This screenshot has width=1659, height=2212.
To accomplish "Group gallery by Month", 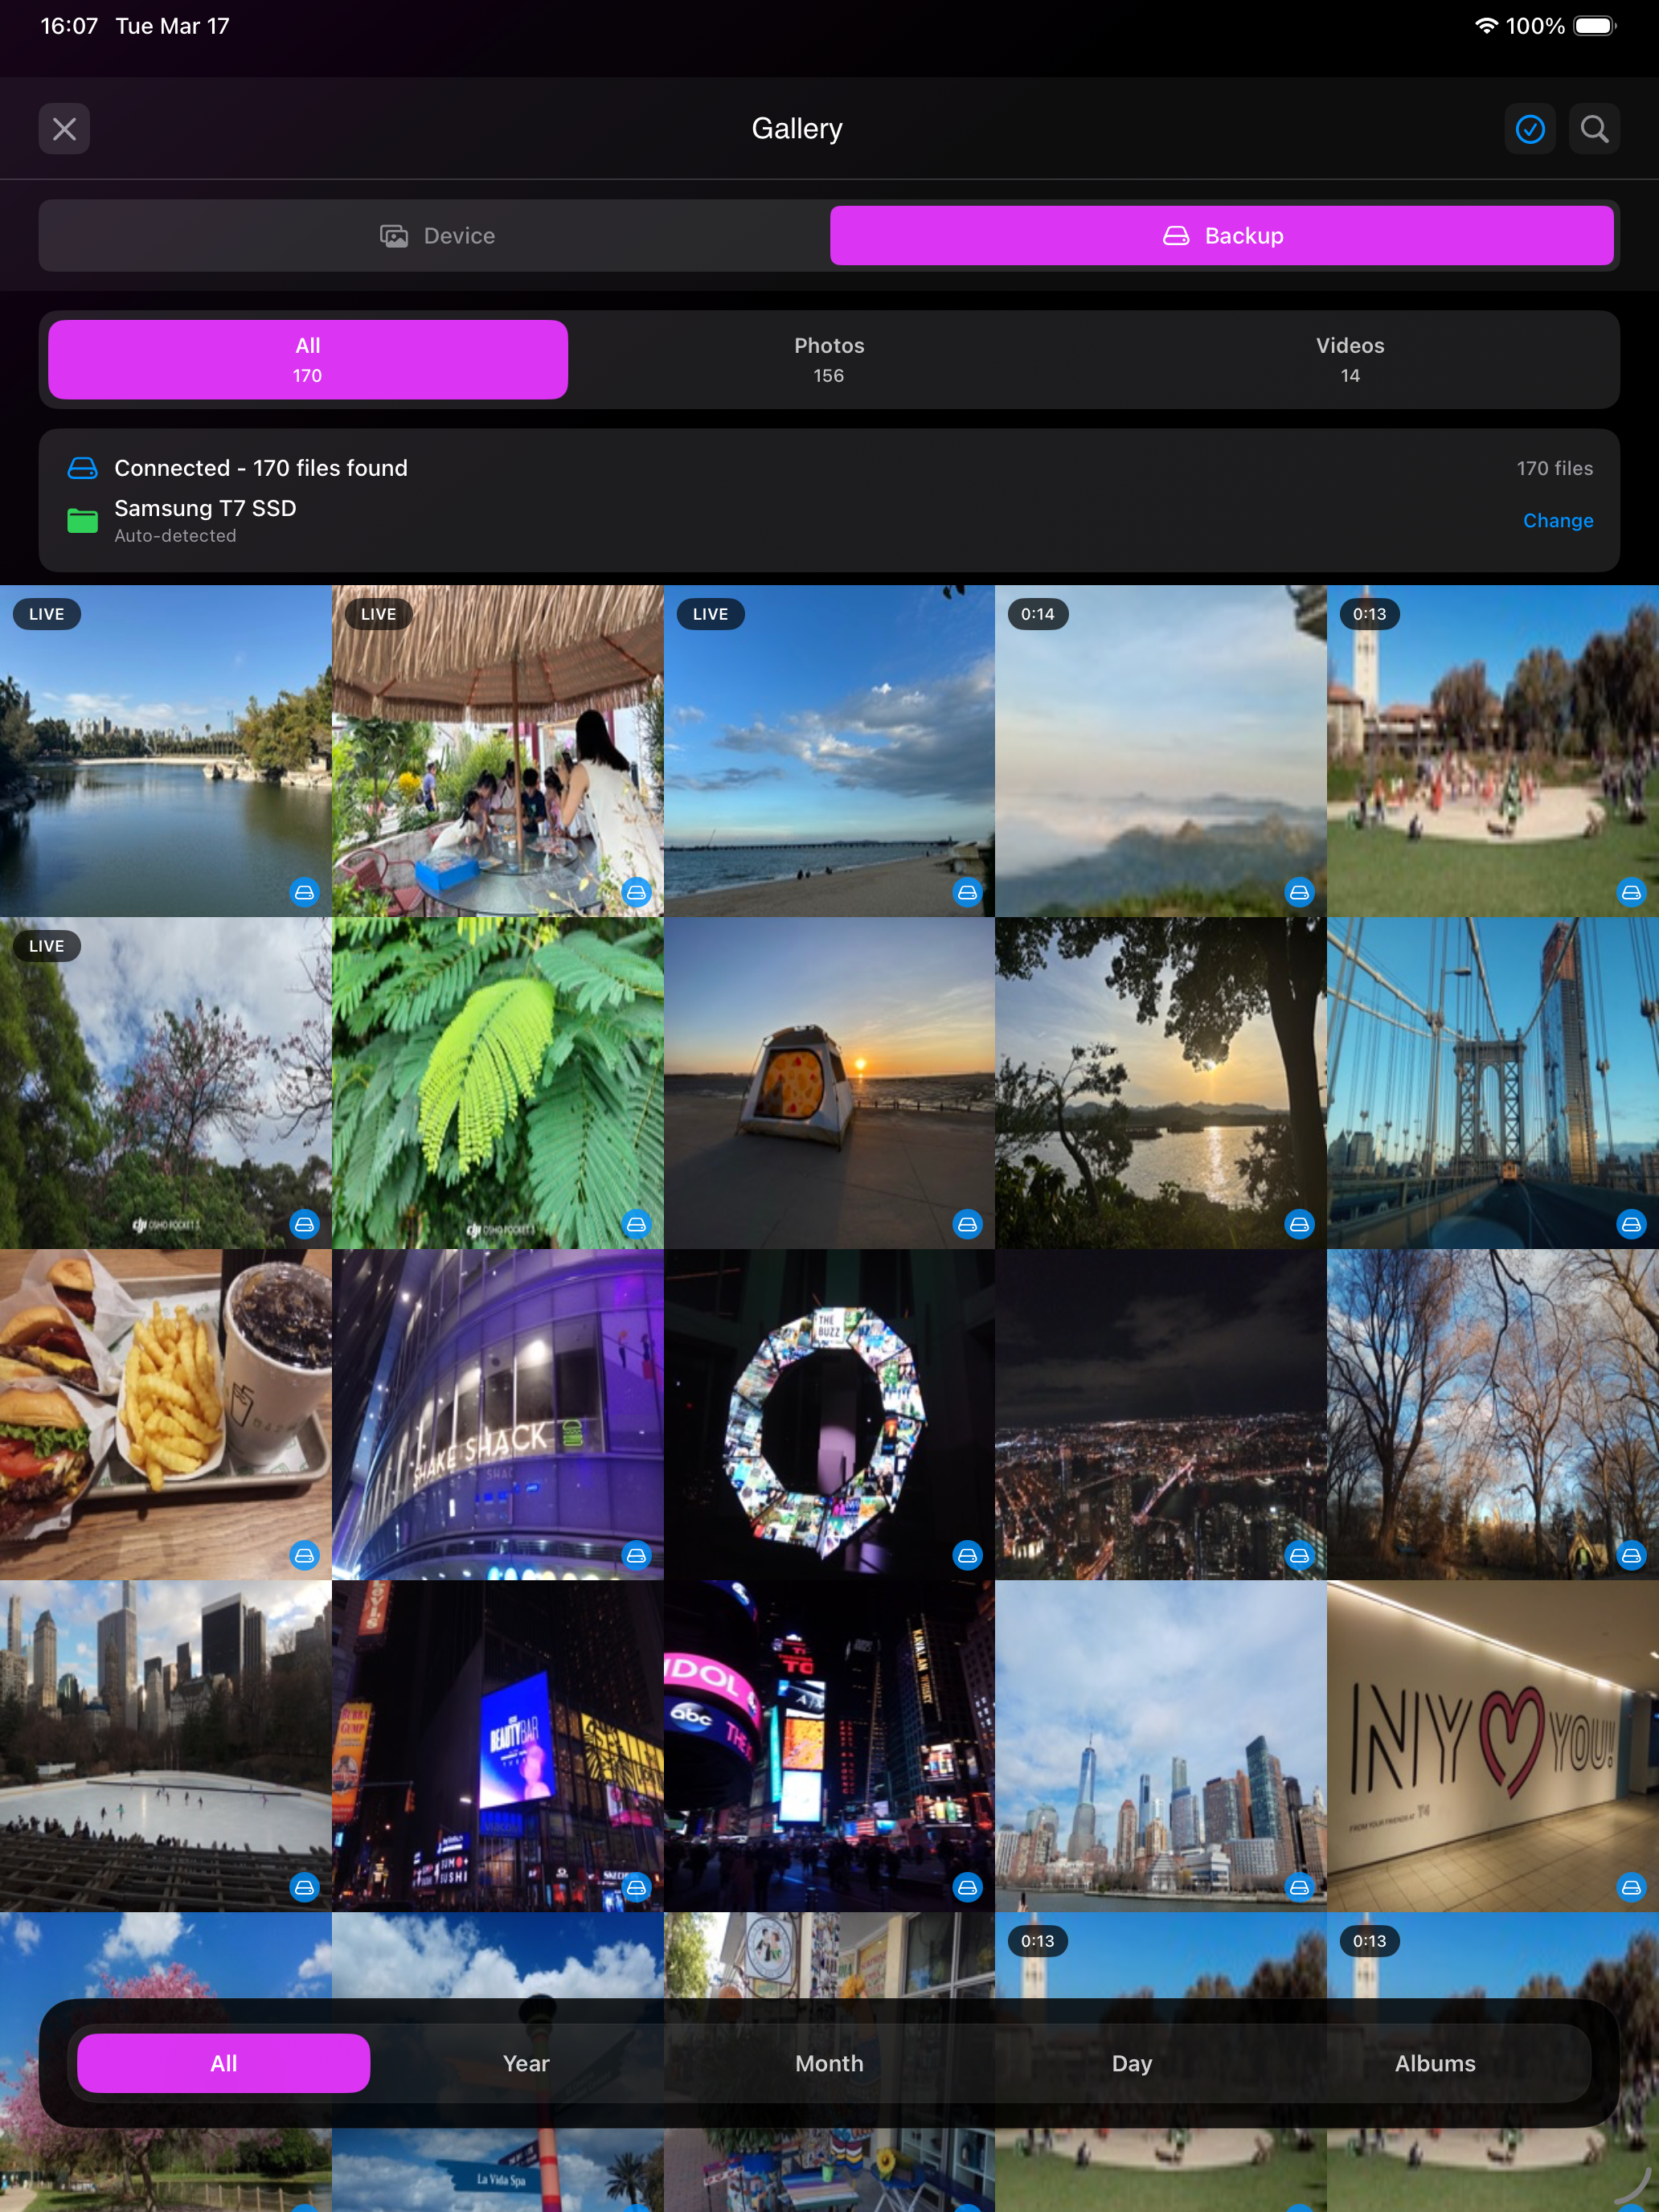I will point(829,2063).
